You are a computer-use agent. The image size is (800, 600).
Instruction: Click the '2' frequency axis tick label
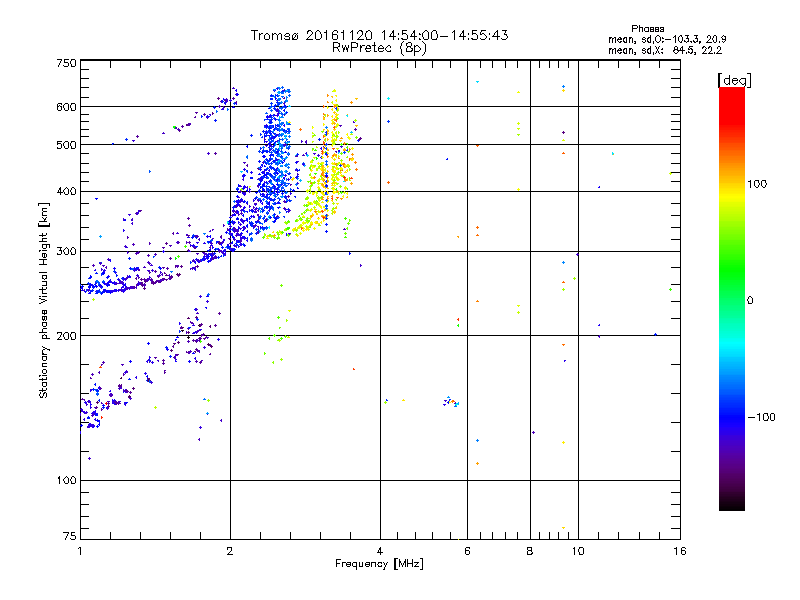coord(230,551)
